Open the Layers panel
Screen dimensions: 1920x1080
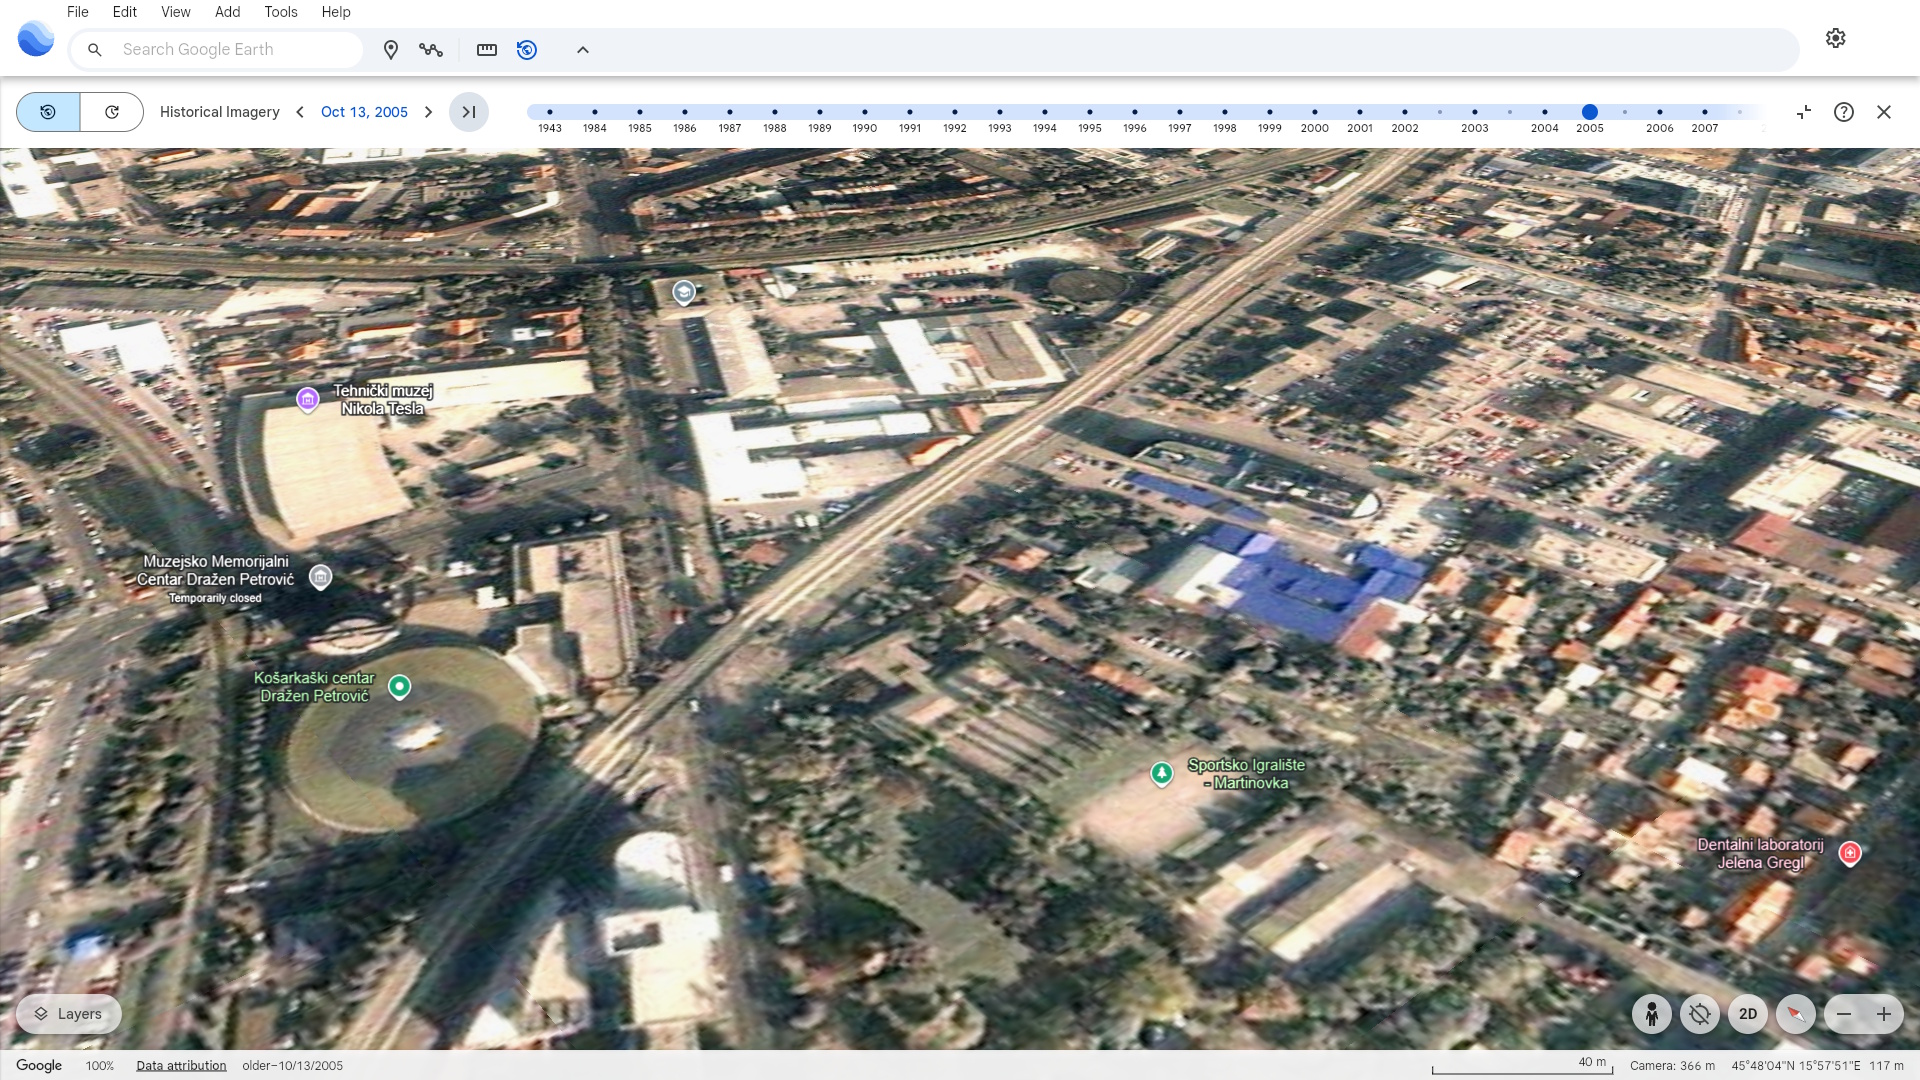[68, 1014]
